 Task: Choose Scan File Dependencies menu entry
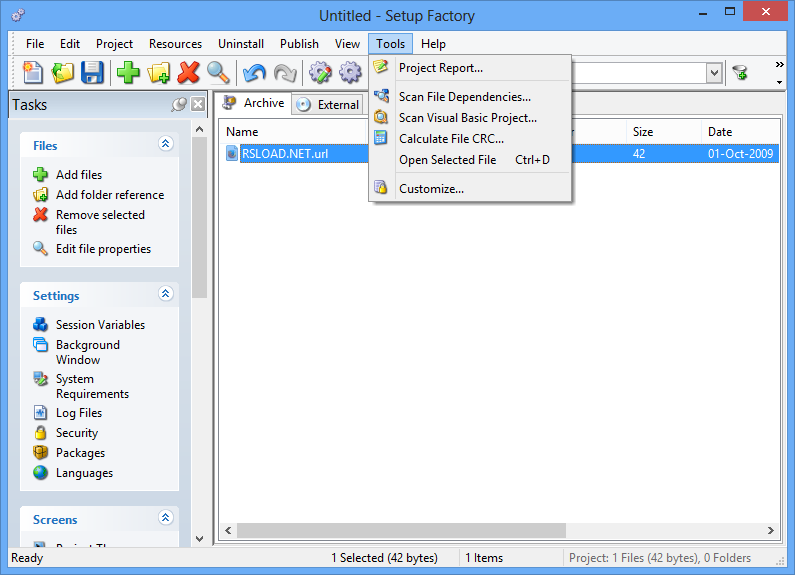click(471, 97)
